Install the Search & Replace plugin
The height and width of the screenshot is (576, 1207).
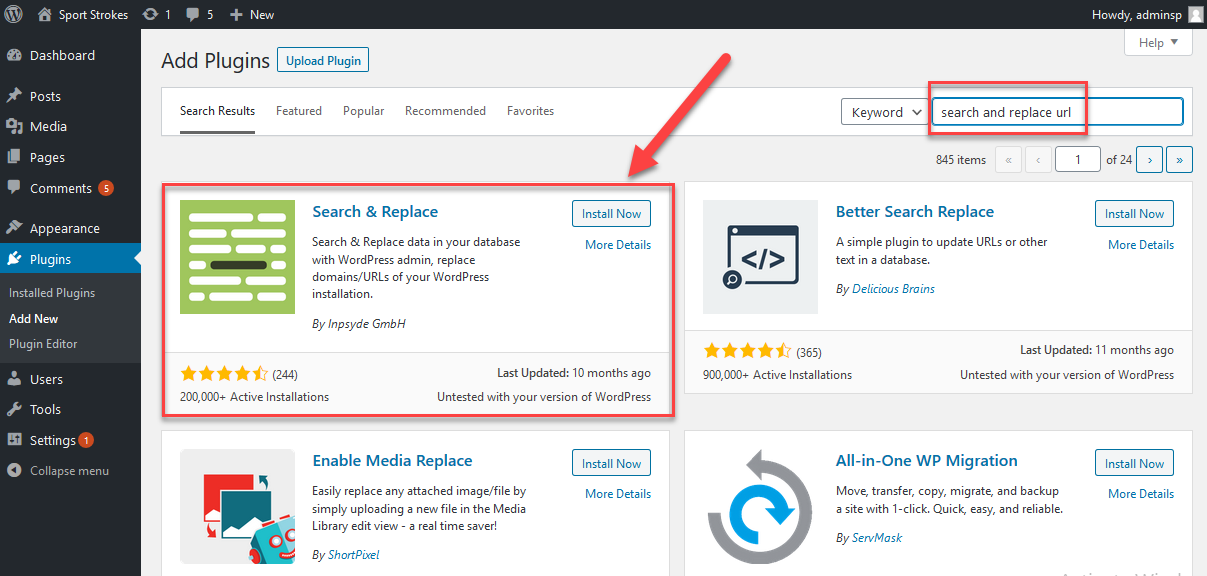611,213
